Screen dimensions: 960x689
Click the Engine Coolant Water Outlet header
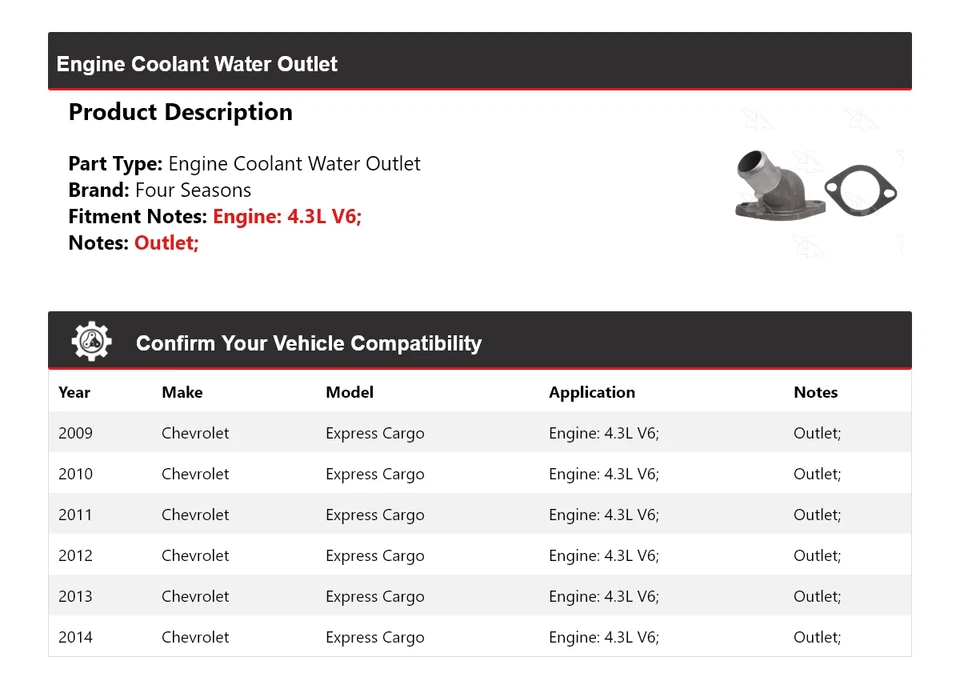pos(197,64)
